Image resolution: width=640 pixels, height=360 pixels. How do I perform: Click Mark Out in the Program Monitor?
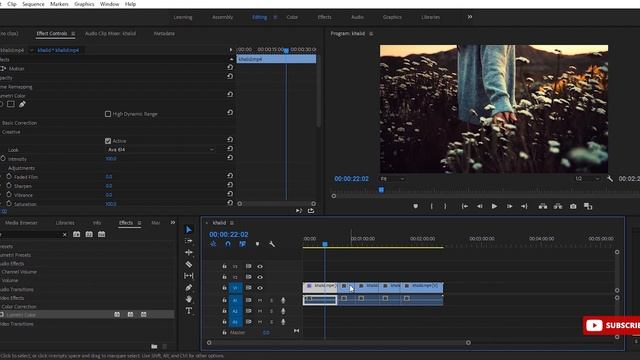(445, 207)
